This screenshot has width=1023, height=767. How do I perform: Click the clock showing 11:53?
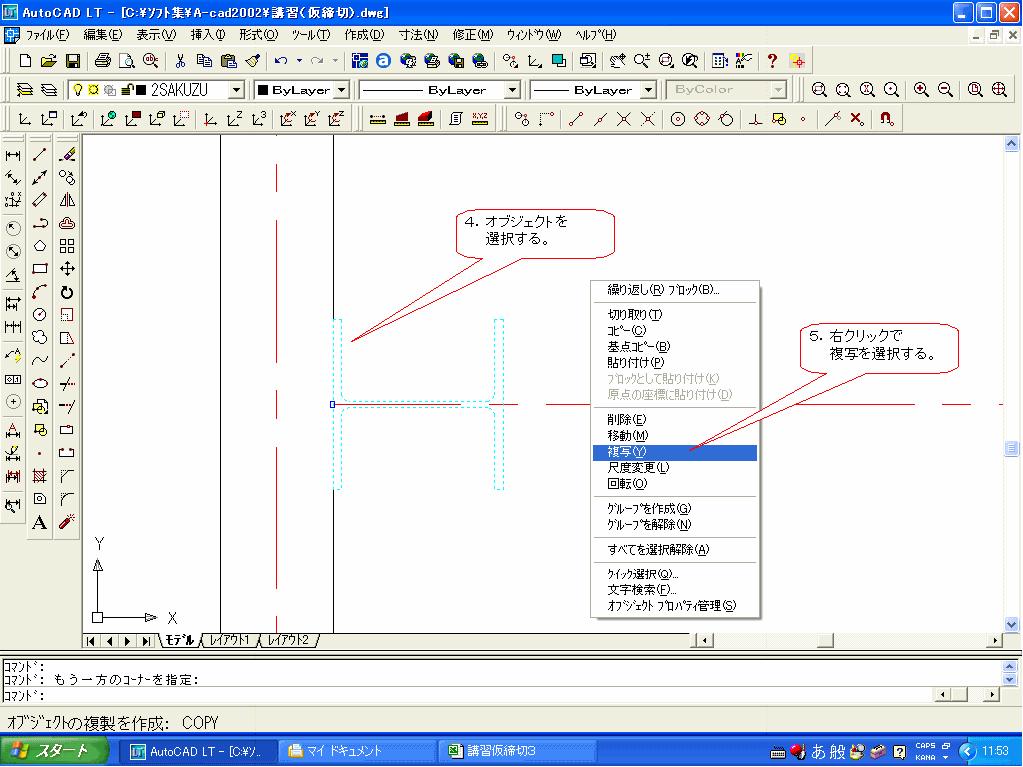tap(996, 751)
